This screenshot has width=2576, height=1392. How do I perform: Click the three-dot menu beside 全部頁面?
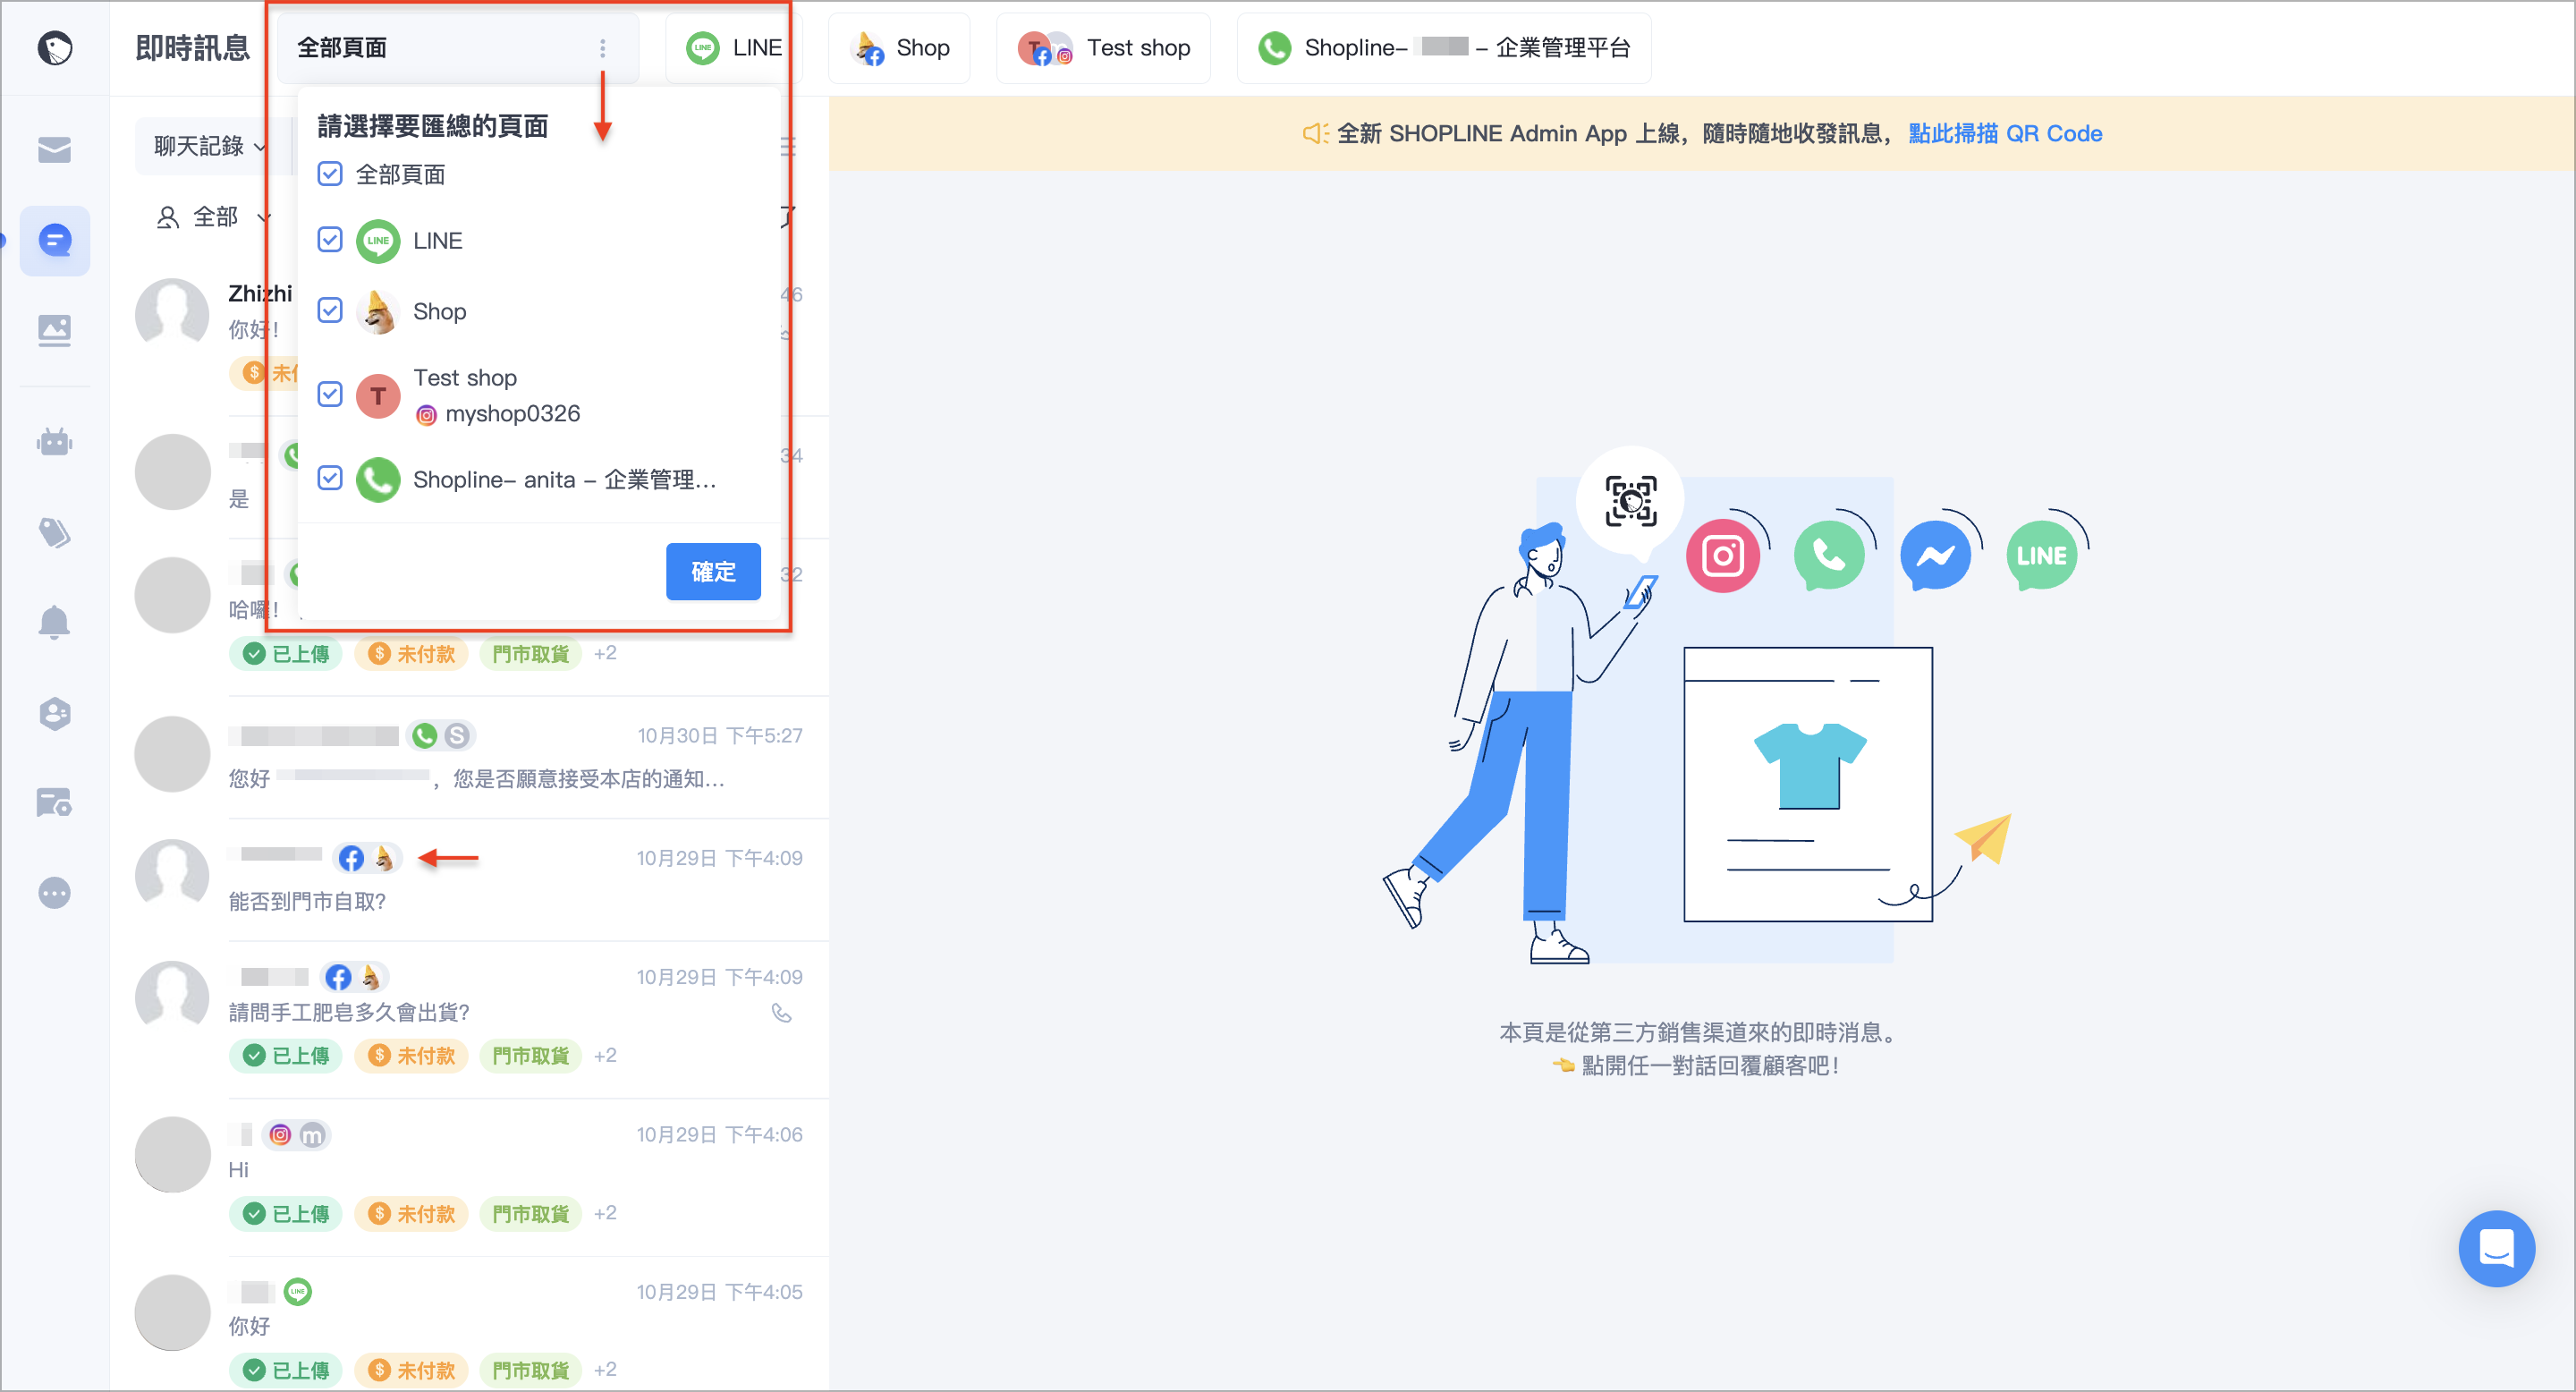click(602, 48)
